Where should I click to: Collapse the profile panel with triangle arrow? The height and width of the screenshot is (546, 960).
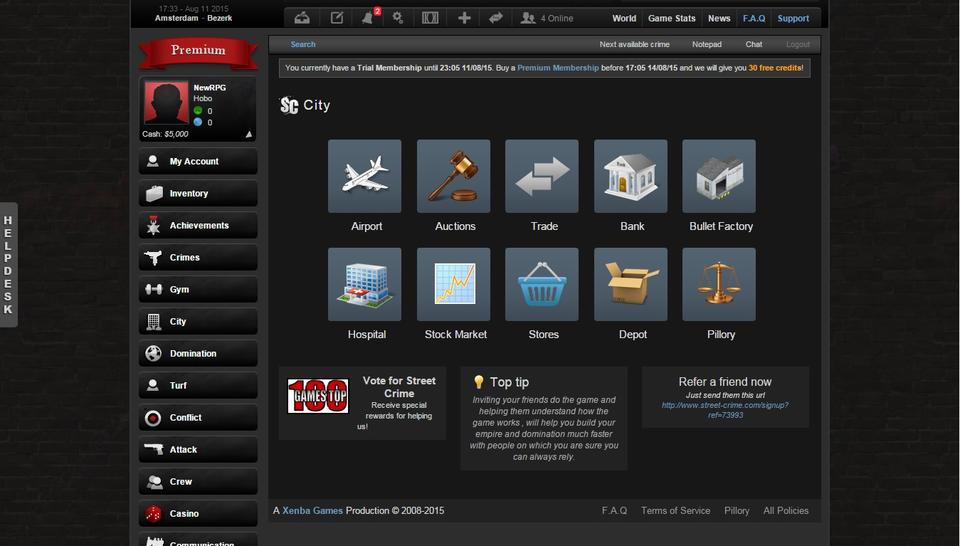249,134
